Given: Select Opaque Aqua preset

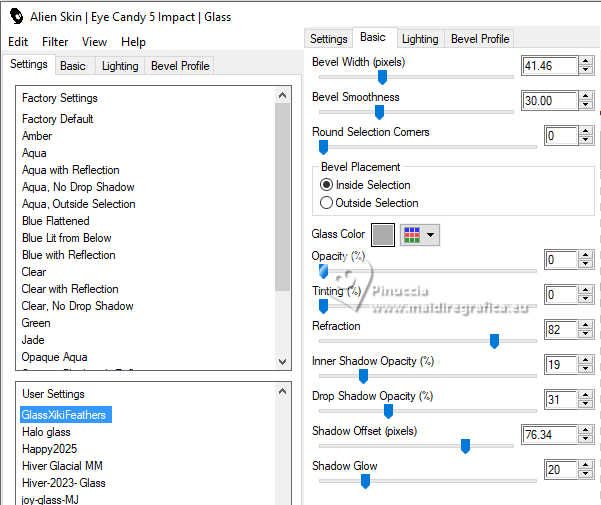Looking at the screenshot, I should 54,357.
